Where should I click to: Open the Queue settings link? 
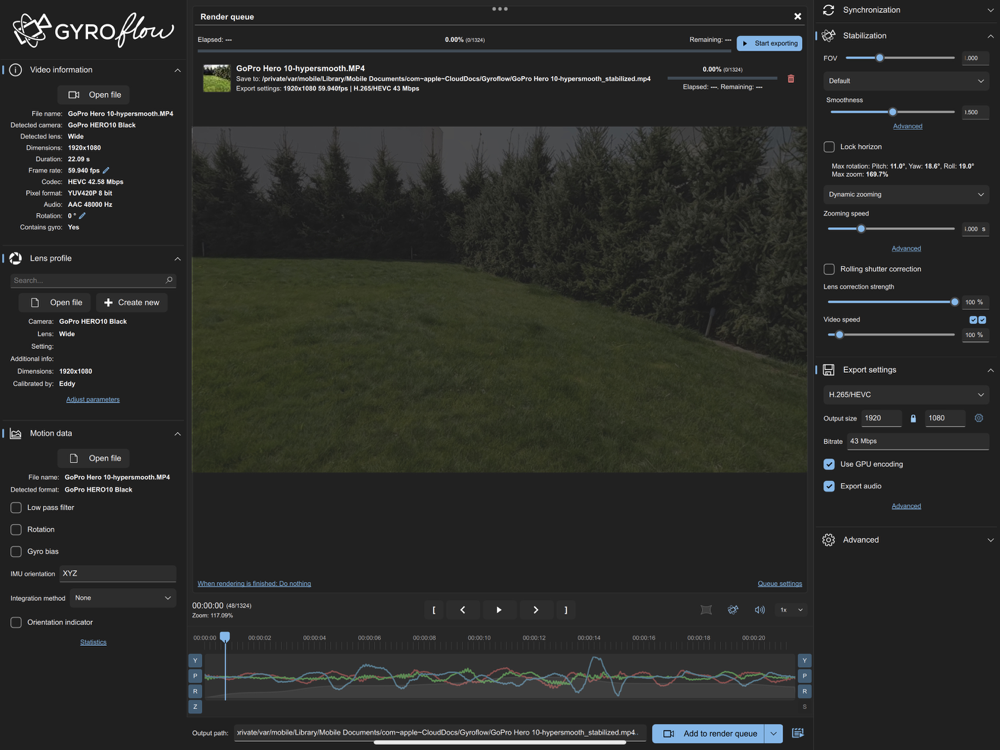tap(779, 584)
